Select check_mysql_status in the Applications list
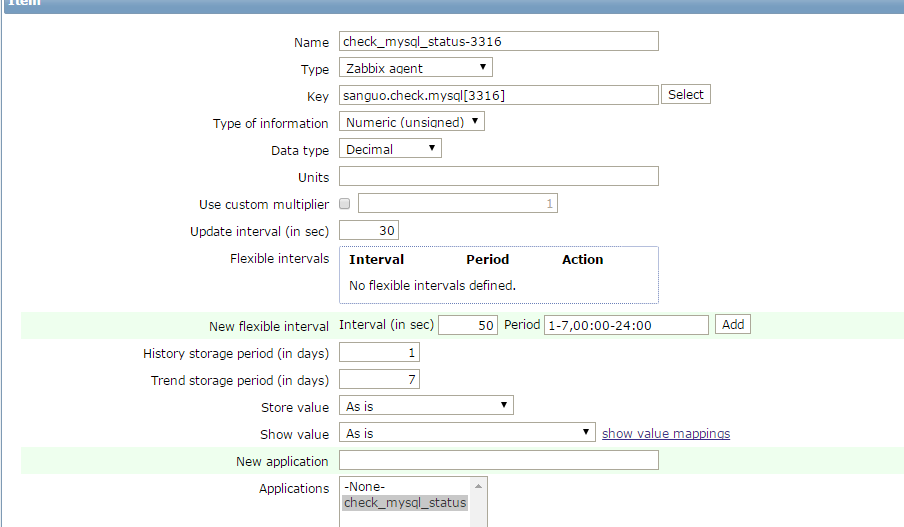This screenshot has width=904, height=527. [x=405, y=503]
